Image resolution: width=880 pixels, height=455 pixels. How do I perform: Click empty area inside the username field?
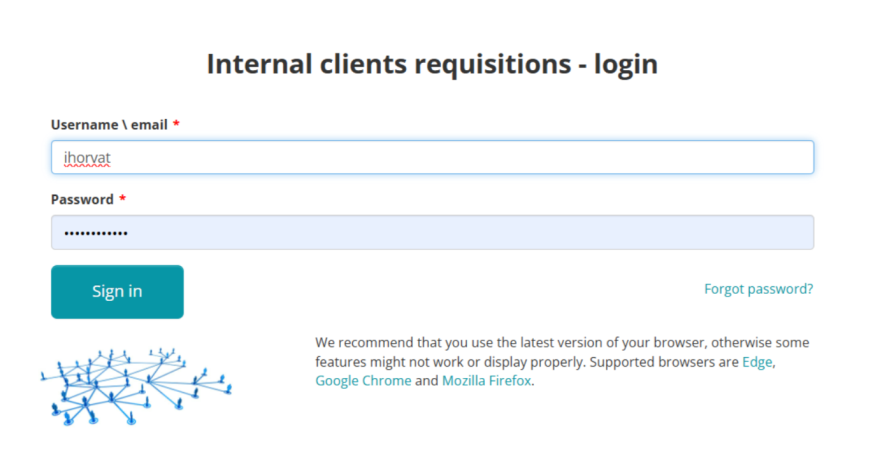[x=500, y=157]
